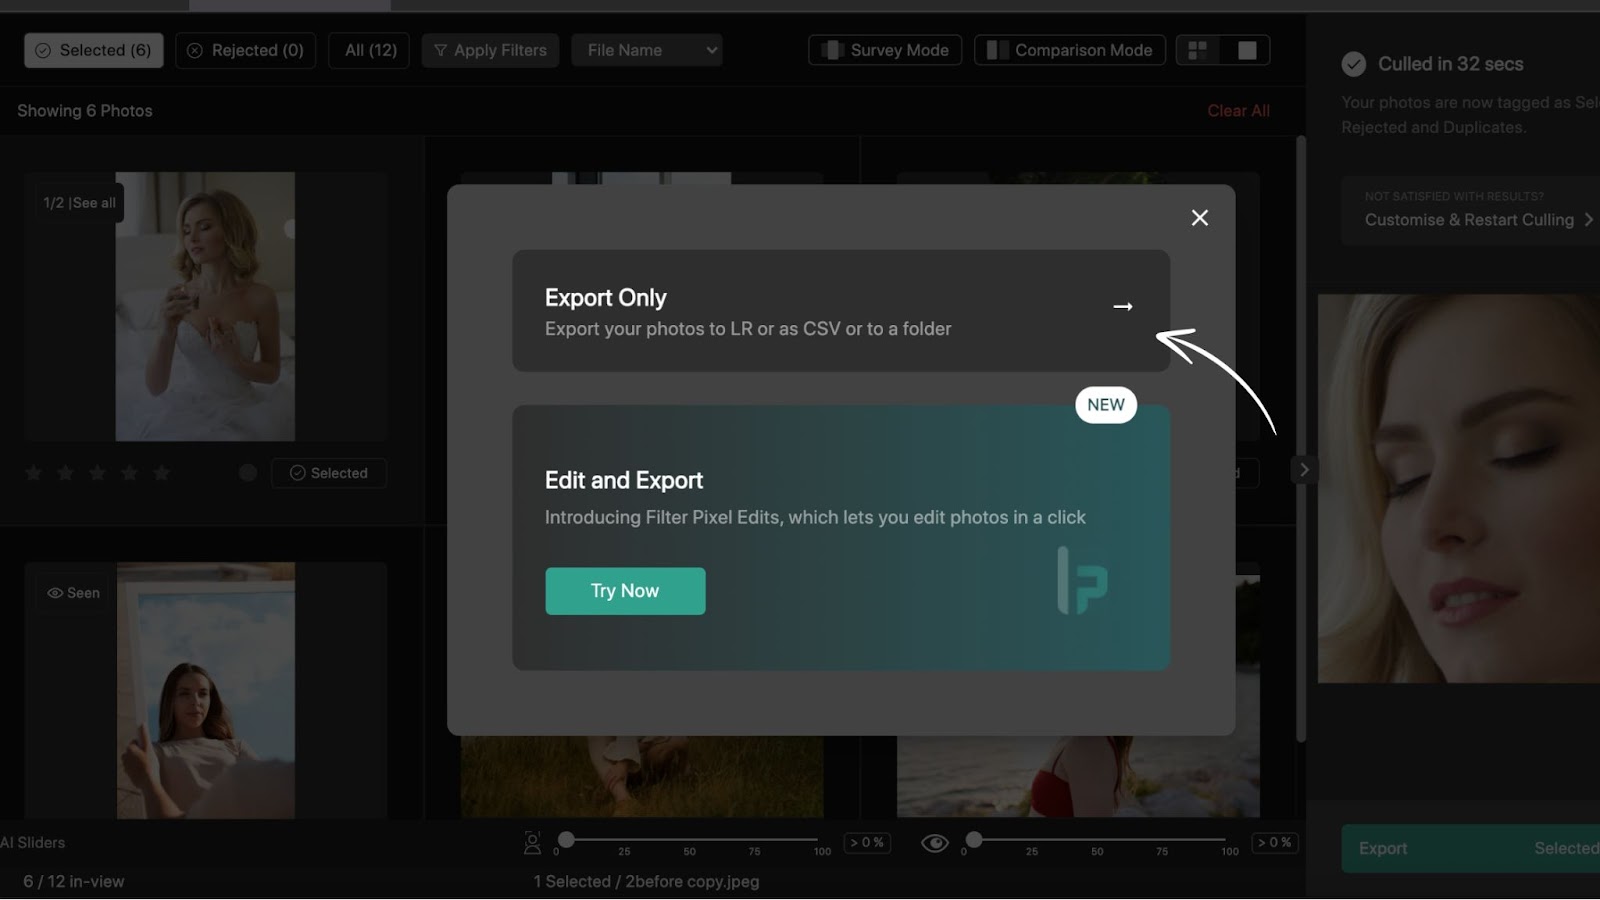Open the person lying in grass thumbnail

point(642,778)
